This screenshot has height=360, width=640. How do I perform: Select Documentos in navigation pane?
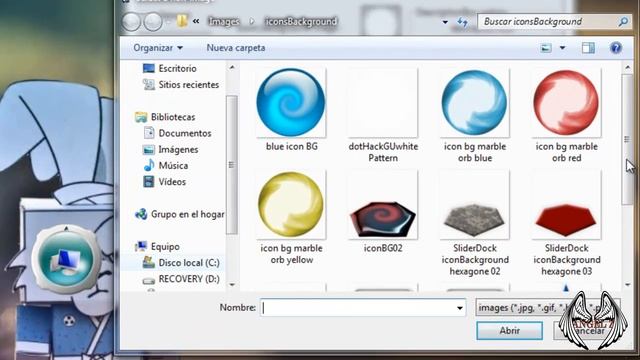click(185, 133)
